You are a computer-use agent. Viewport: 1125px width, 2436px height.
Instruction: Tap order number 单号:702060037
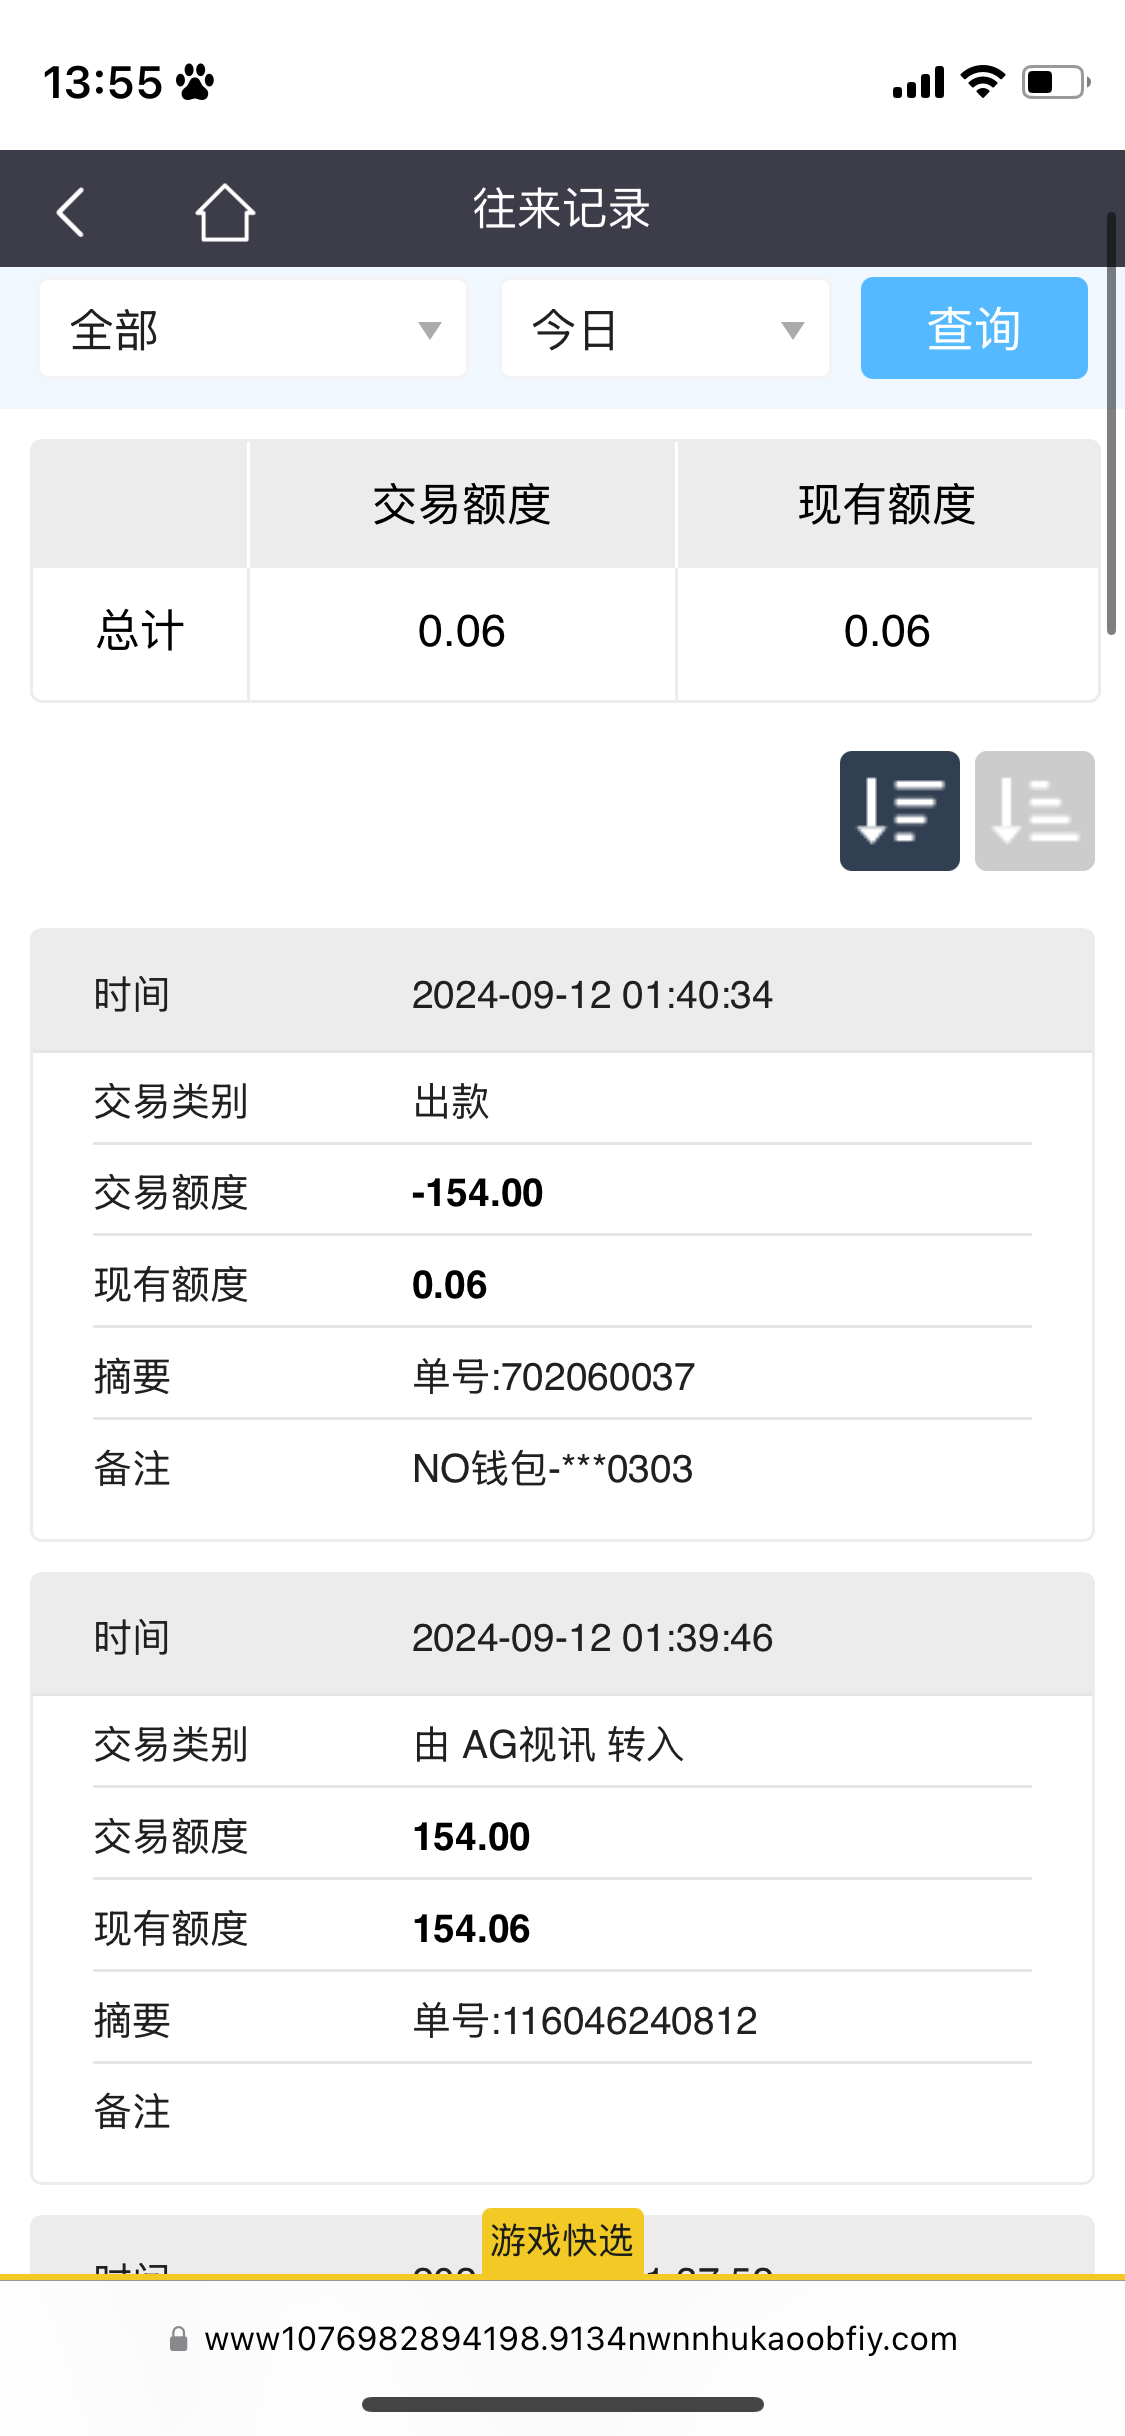553,1377
